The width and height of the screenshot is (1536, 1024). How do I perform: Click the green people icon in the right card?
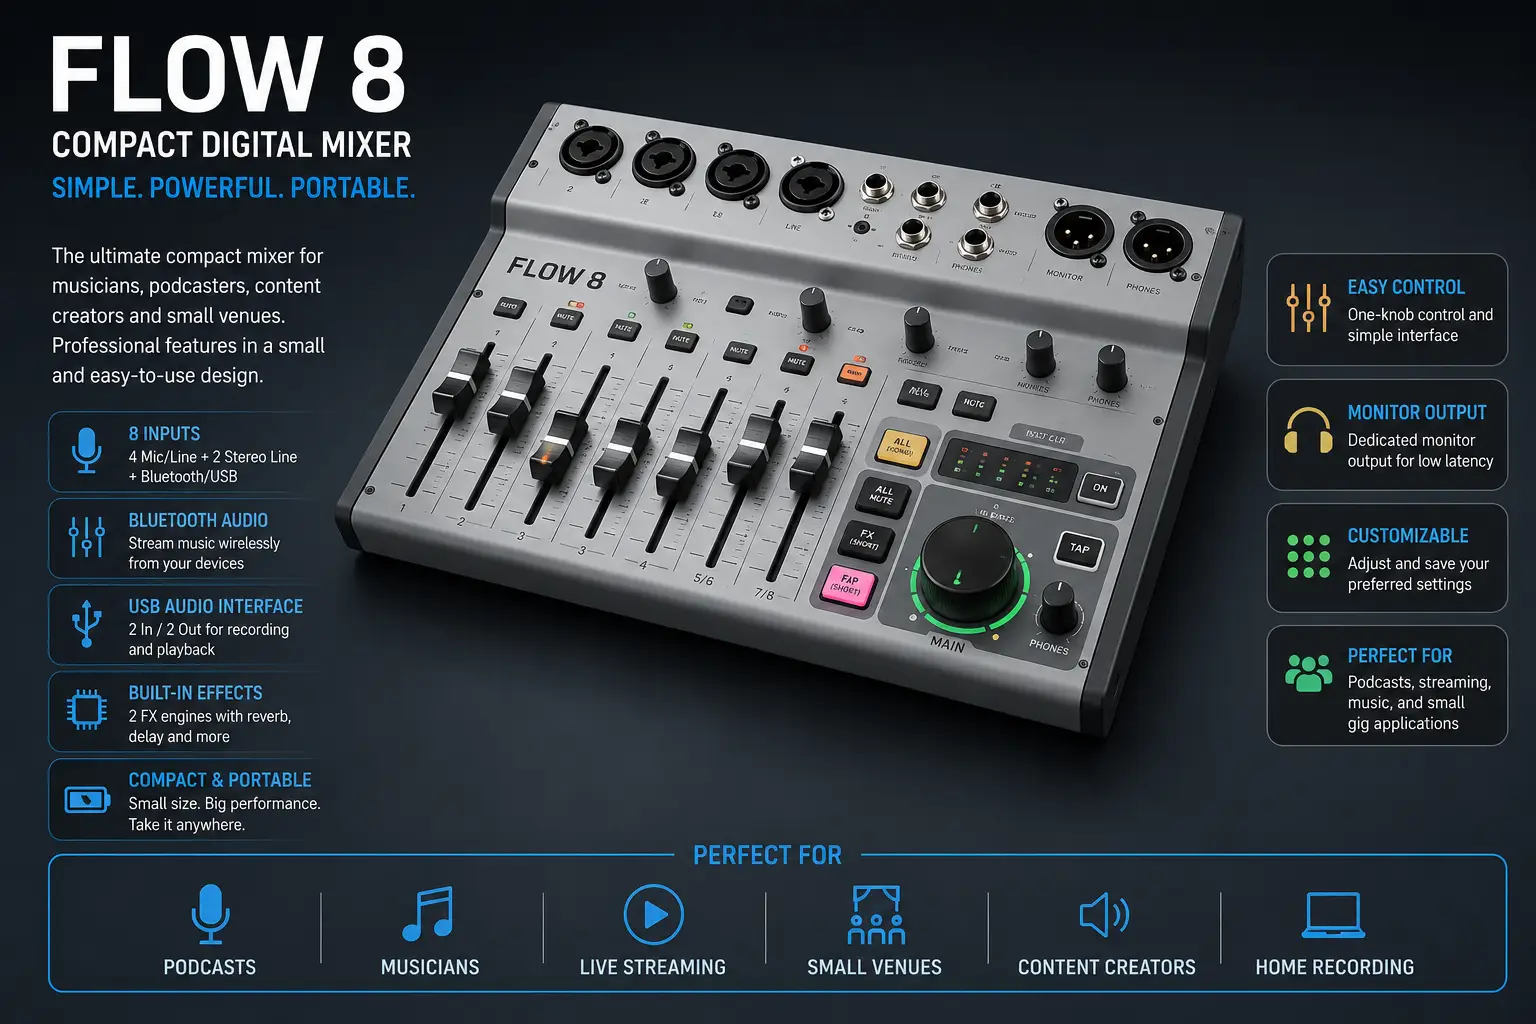(1309, 673)
